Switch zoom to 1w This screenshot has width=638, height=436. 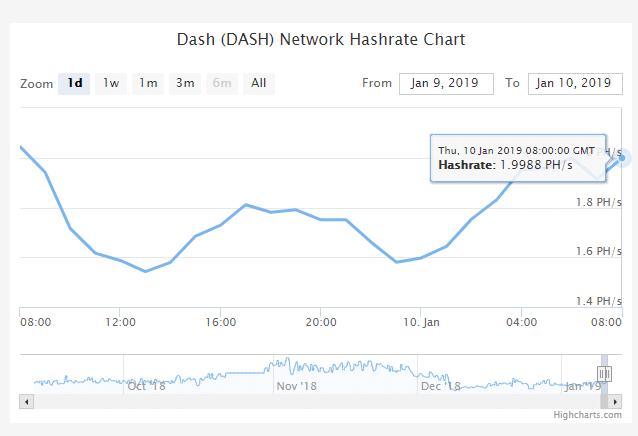(111, 83)
